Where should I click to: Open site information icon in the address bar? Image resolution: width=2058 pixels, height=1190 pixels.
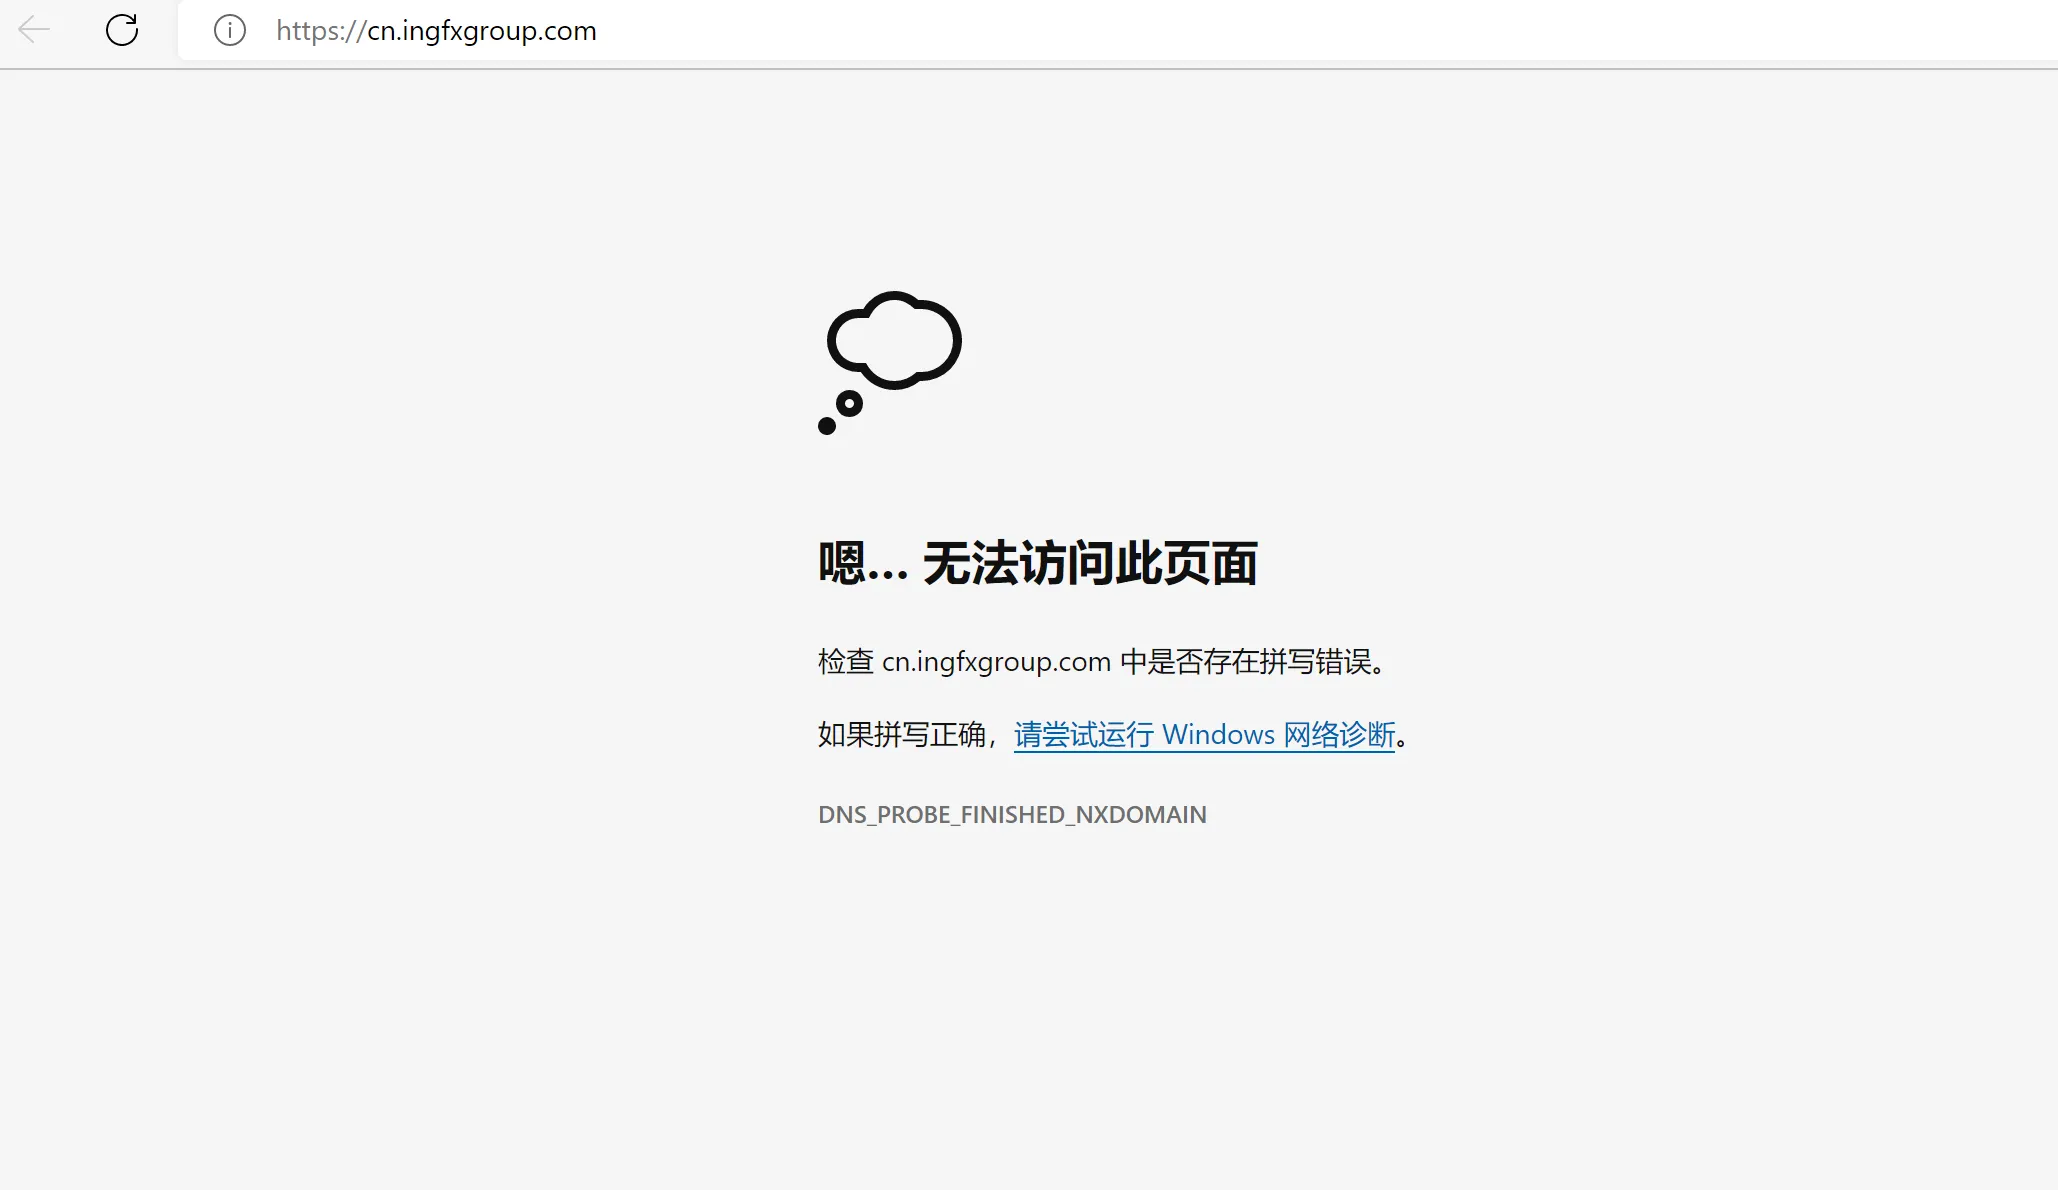[x=230, y=30]
